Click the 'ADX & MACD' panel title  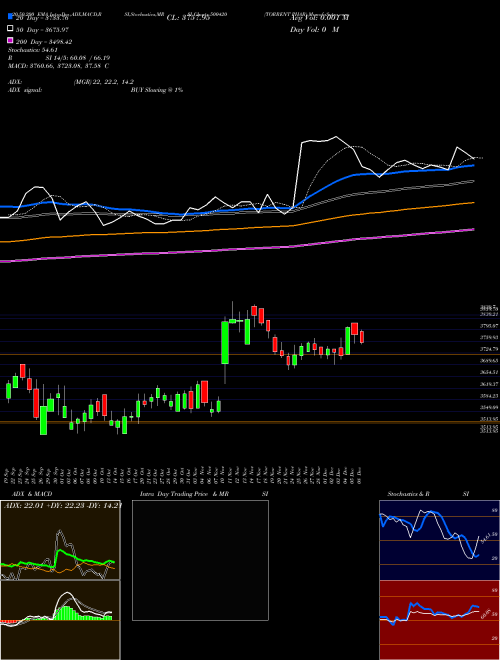pos(32,494)
